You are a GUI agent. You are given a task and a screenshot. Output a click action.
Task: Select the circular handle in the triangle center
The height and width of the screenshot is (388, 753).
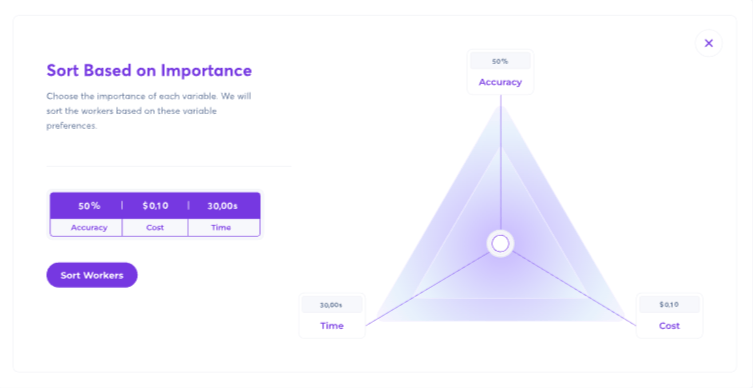point(500,244)
